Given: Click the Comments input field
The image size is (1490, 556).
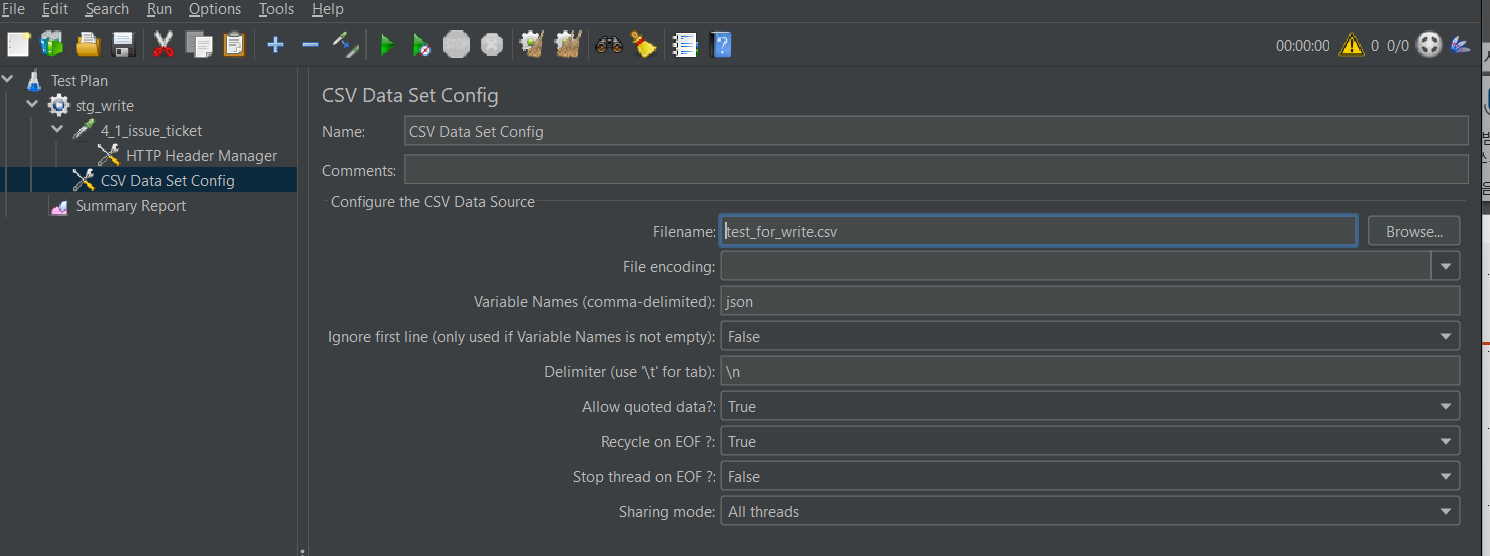Looking at the screenshot, I should tap(936, 169).
